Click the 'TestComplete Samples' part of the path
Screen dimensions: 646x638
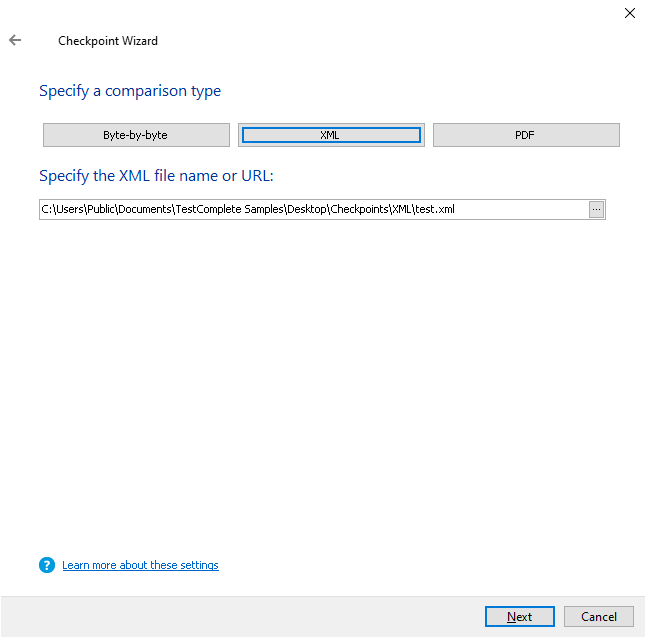229,209
